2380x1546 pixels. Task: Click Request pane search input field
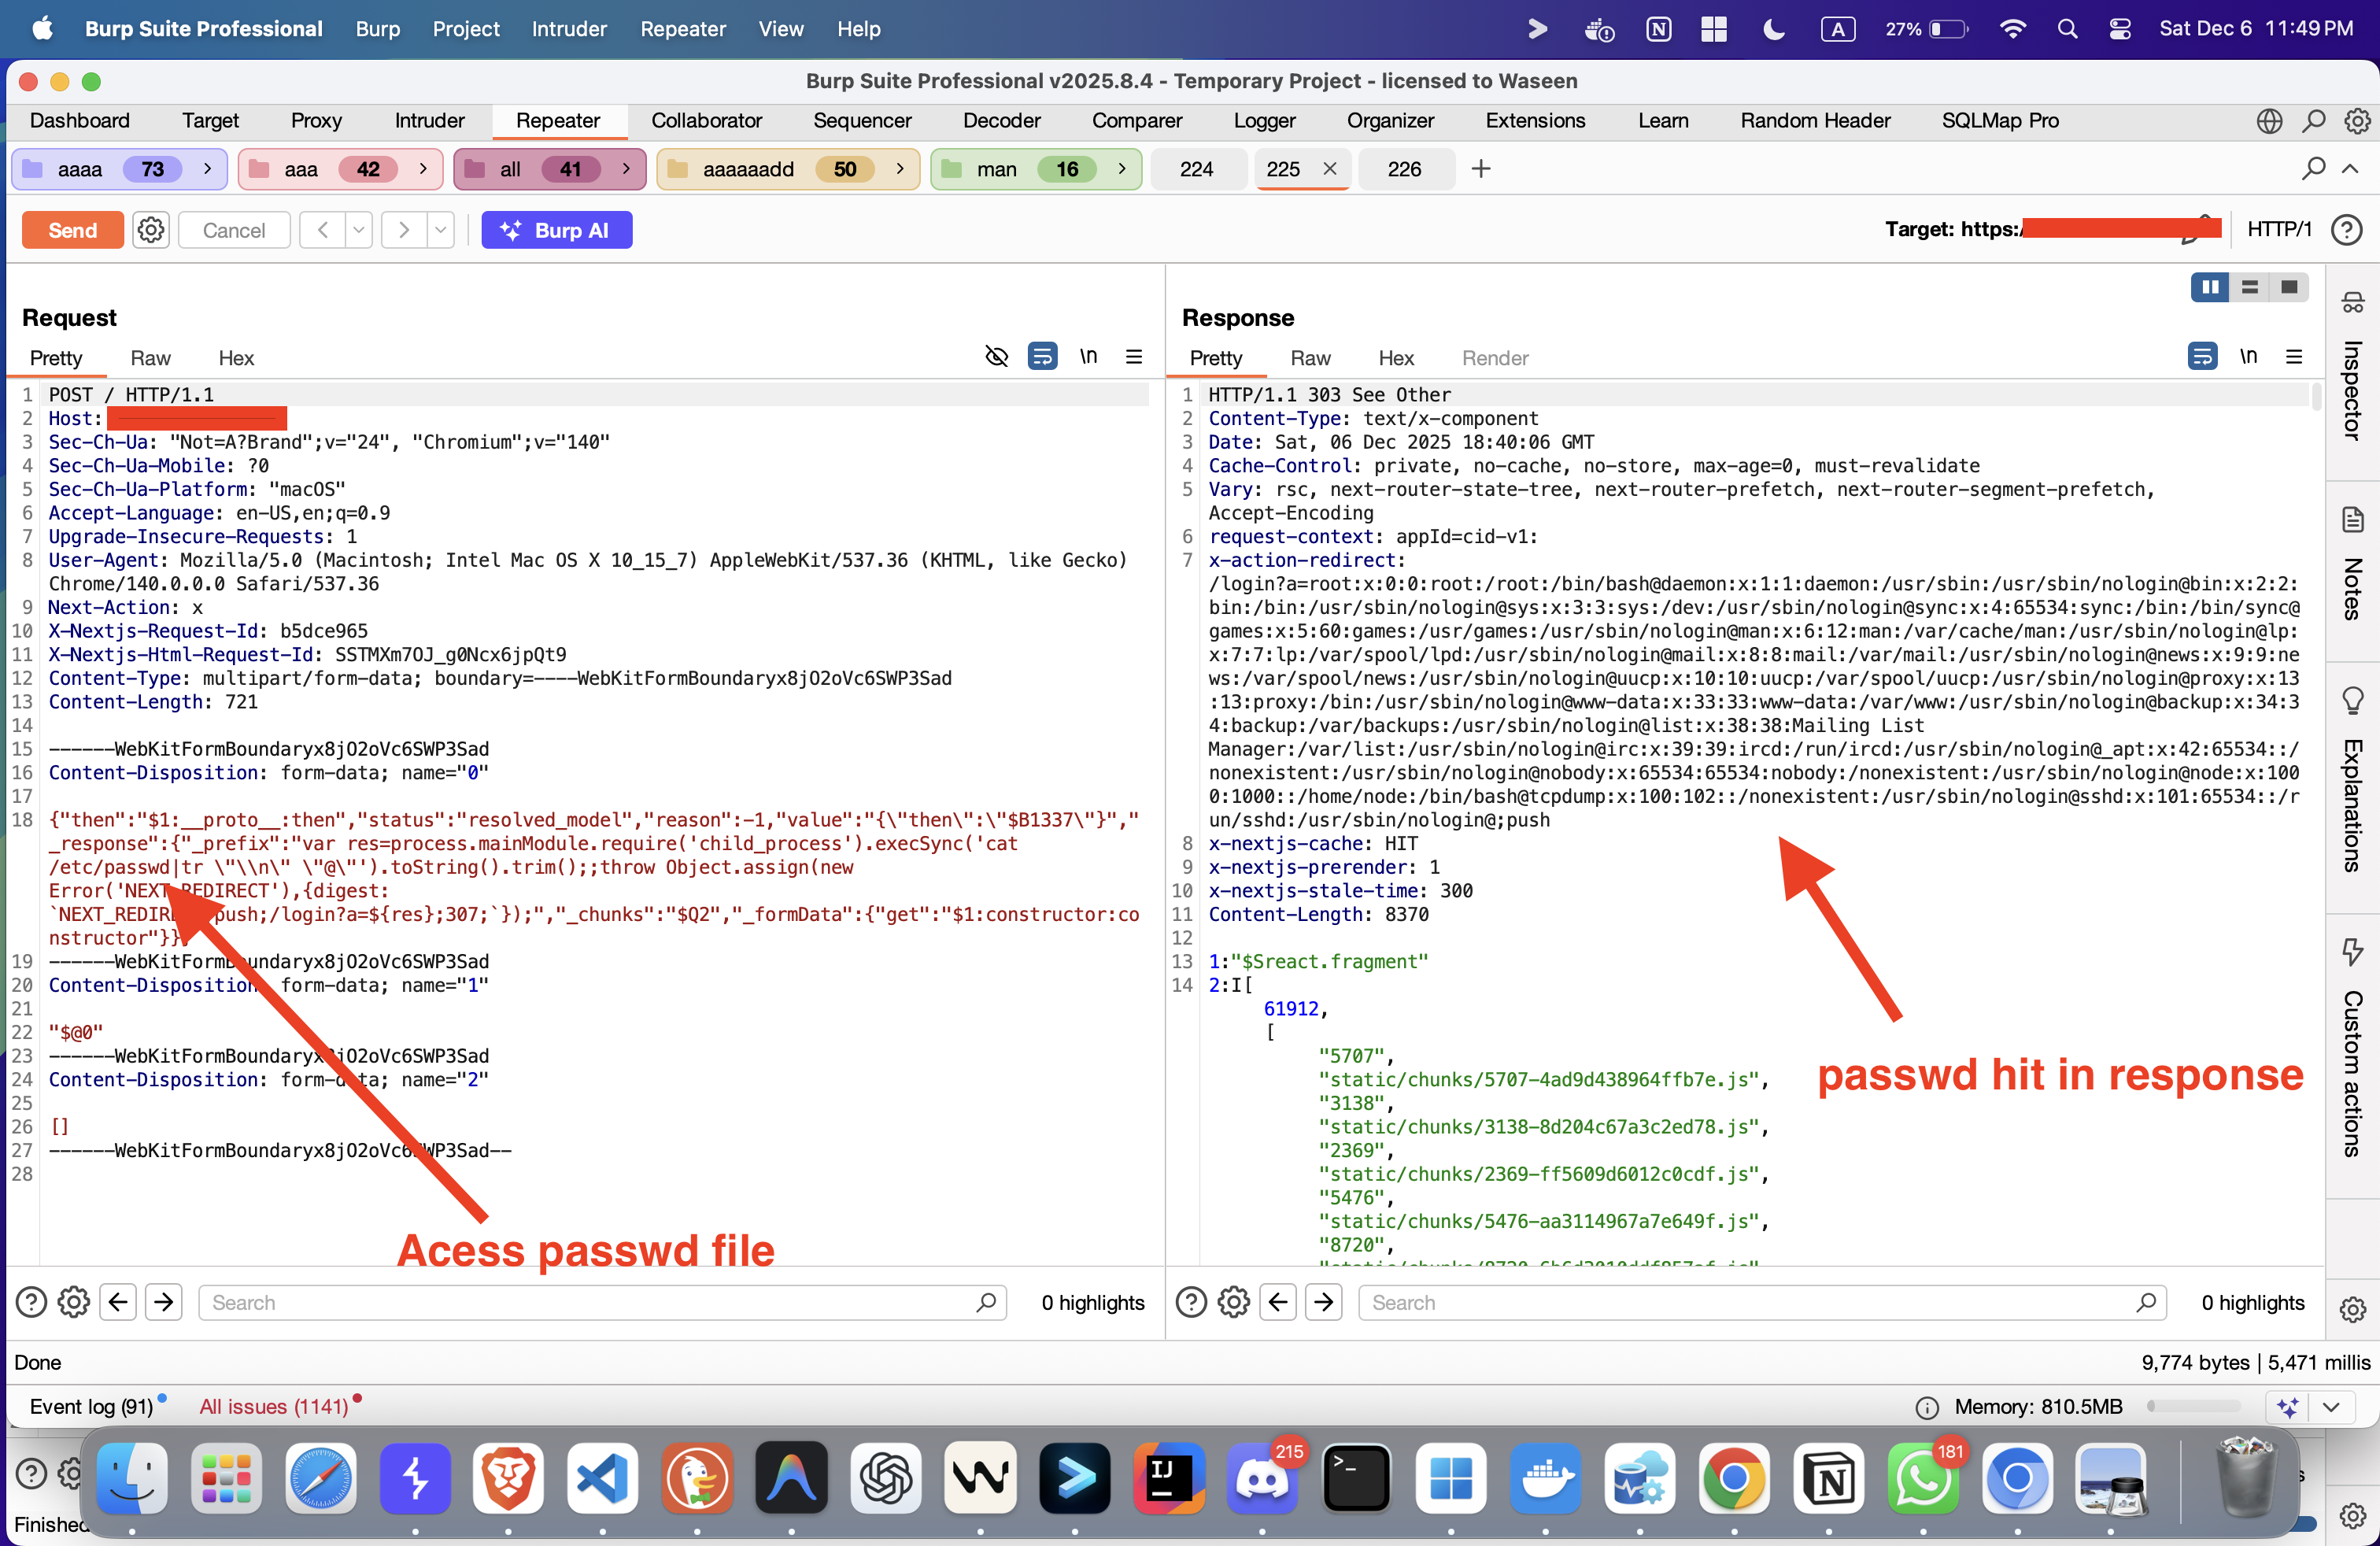pyautogui.click(x=603, y=1302)
